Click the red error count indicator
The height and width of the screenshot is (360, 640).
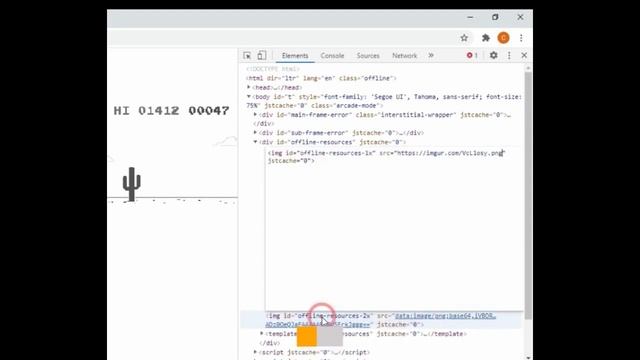472,55
